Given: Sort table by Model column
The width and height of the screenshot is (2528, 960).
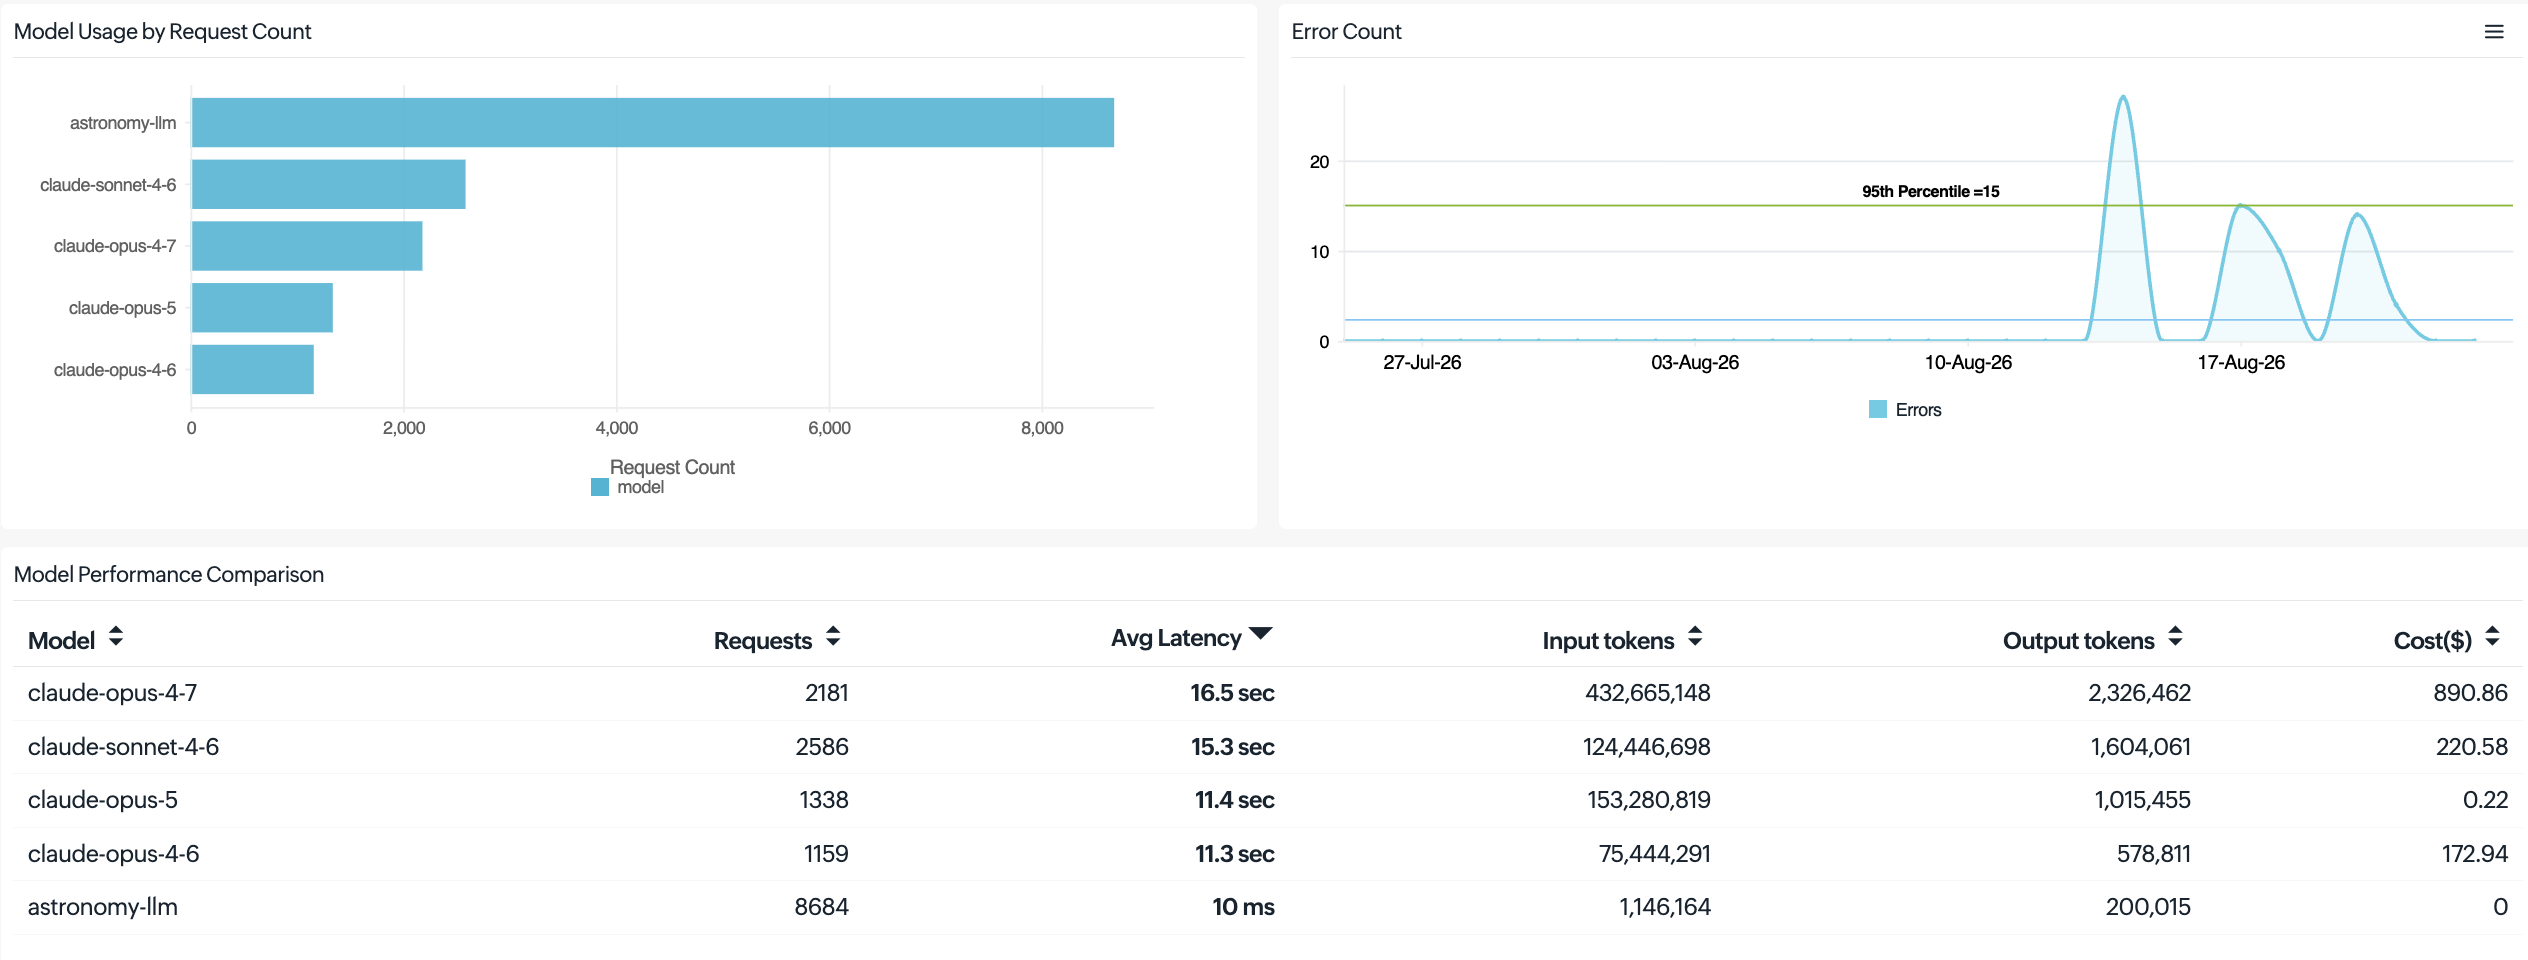Looking at the screenshot, I should [x=116, y=637].
